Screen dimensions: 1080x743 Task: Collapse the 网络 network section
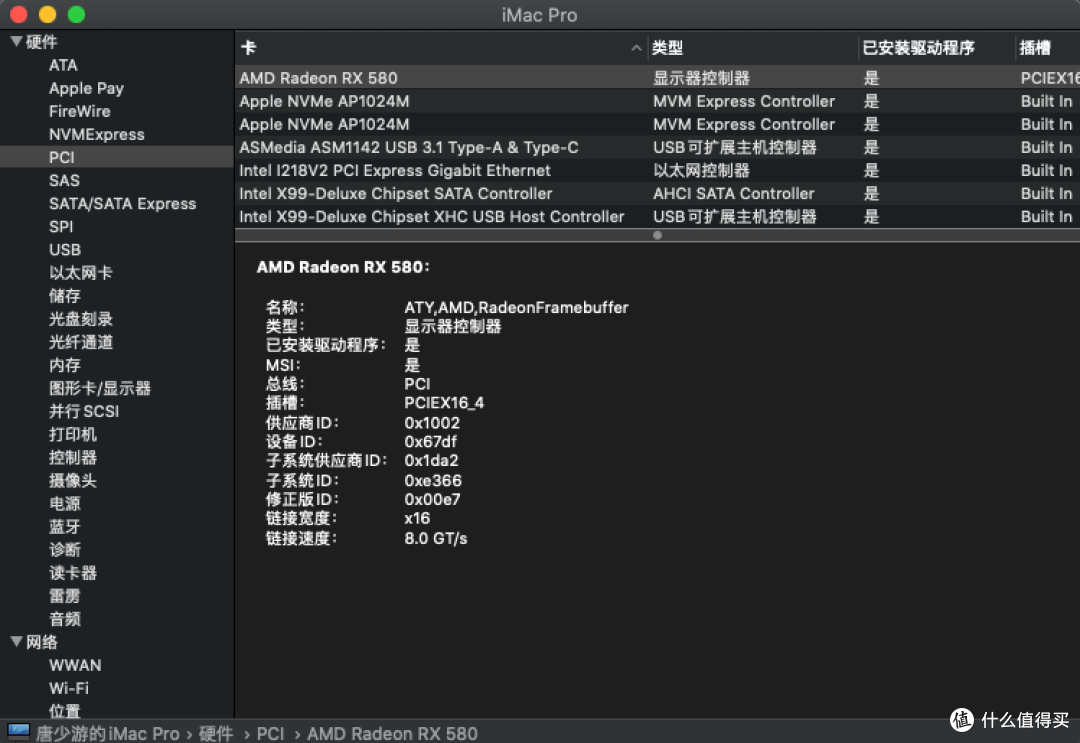(17, 642)
